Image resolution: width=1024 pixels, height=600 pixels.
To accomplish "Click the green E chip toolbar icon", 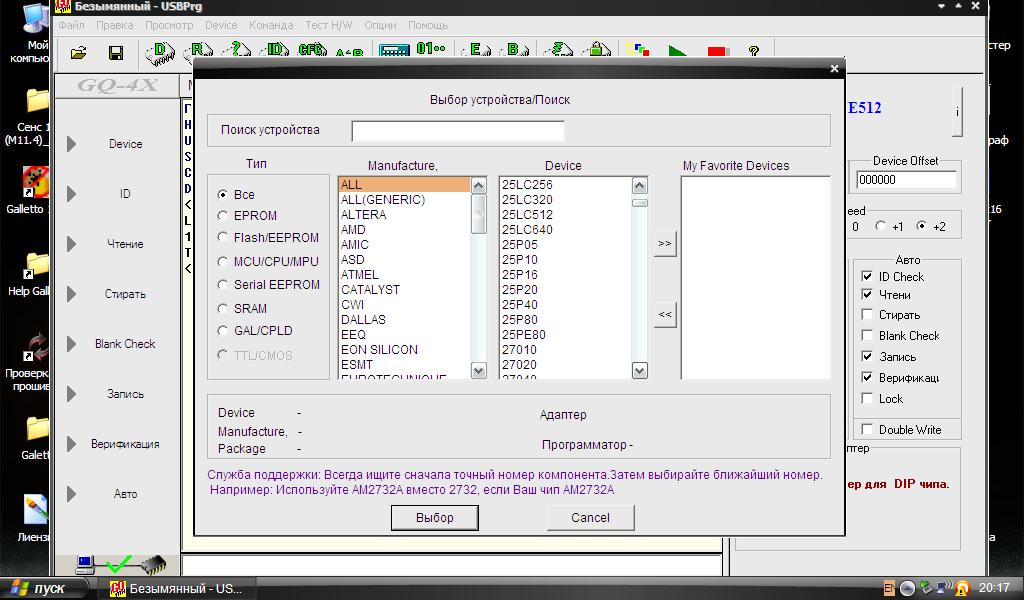I will tap(475, 50).
